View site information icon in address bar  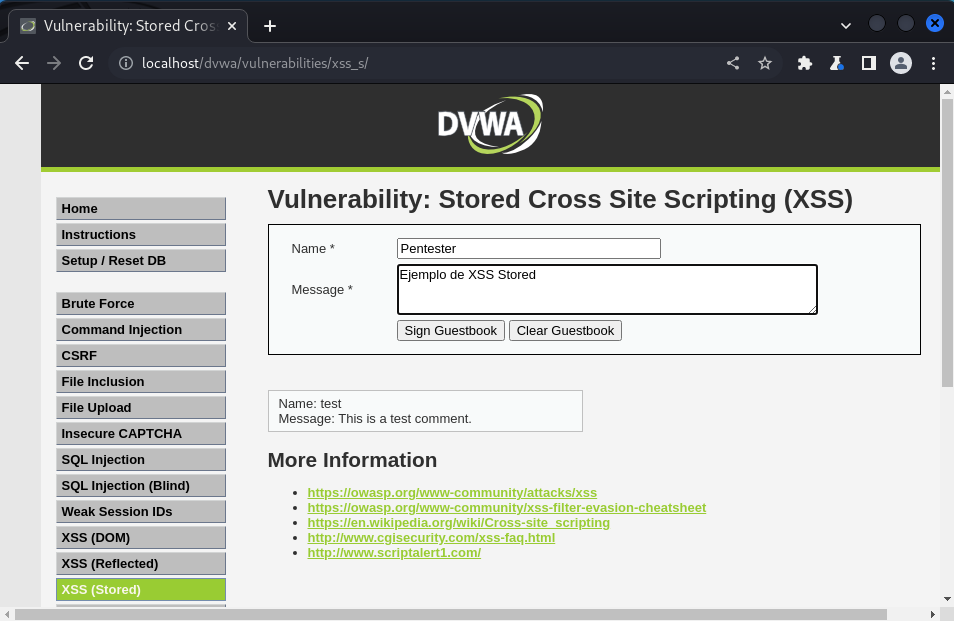(x=126, y=63)
